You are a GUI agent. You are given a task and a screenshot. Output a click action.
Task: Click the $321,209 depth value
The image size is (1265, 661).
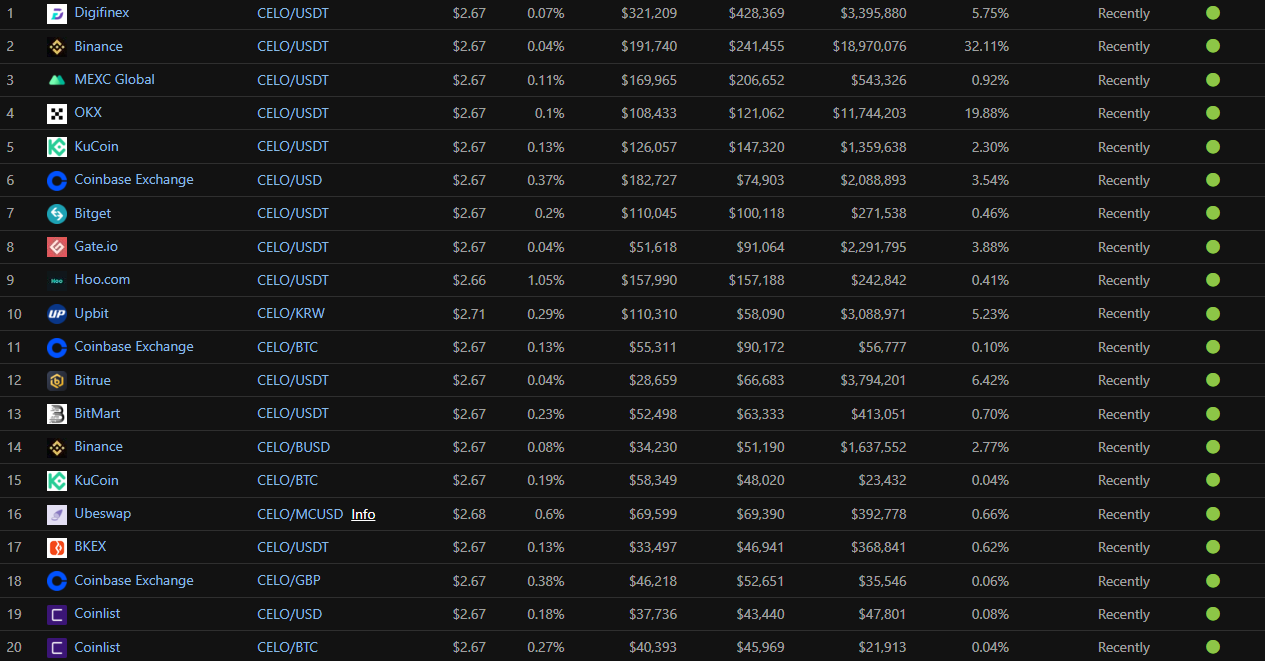tap(649, 13)
